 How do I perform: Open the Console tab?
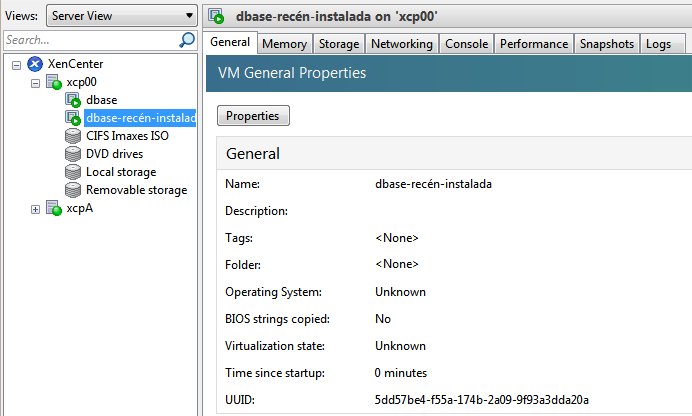(x=466, y=44)
